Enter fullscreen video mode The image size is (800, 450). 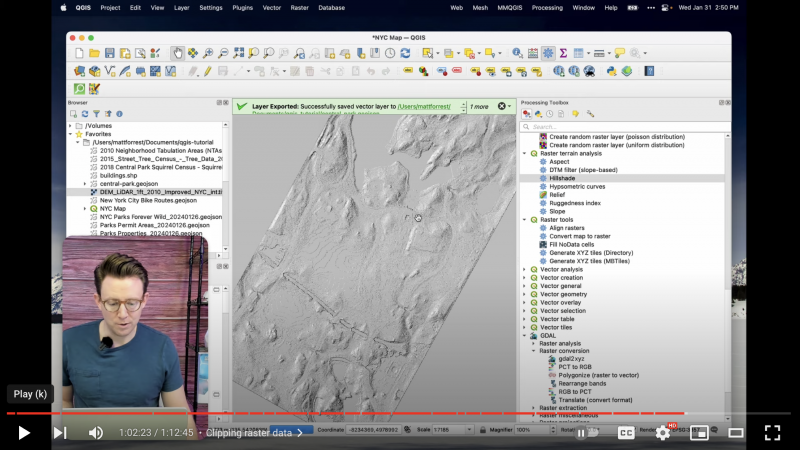[772, 433]
